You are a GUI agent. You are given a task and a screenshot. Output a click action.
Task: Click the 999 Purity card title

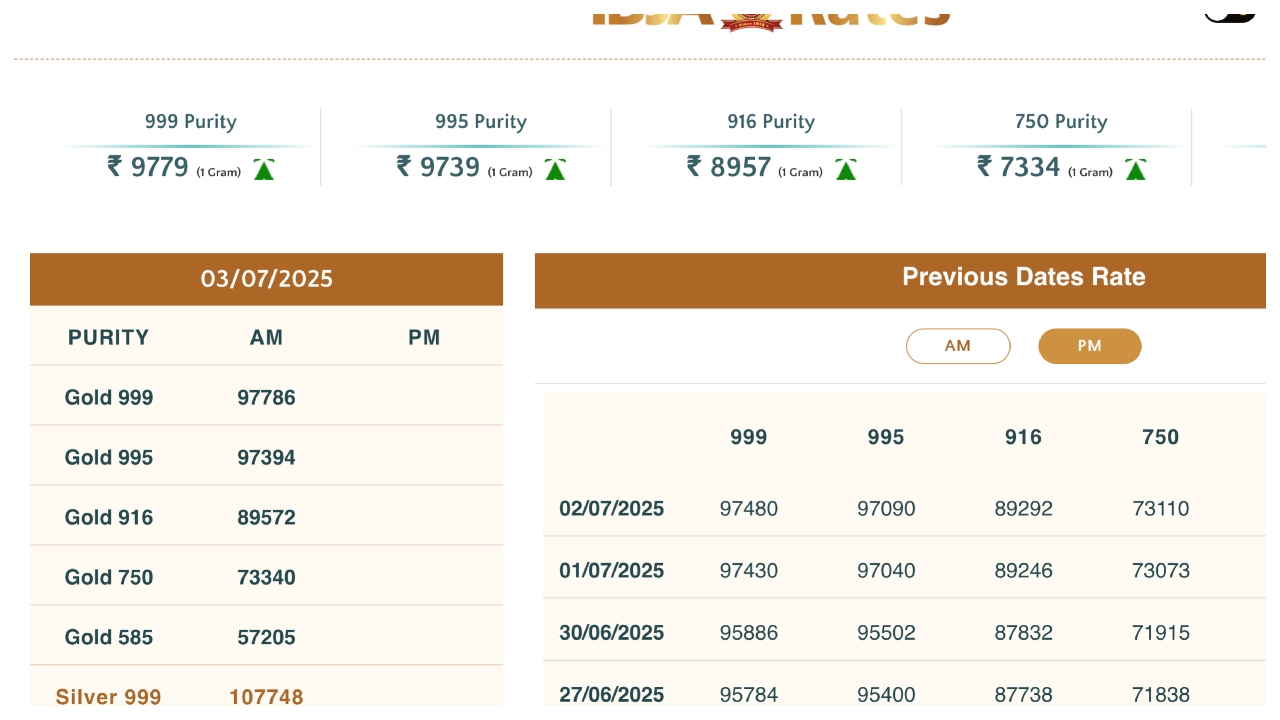(x=190, y=122)
